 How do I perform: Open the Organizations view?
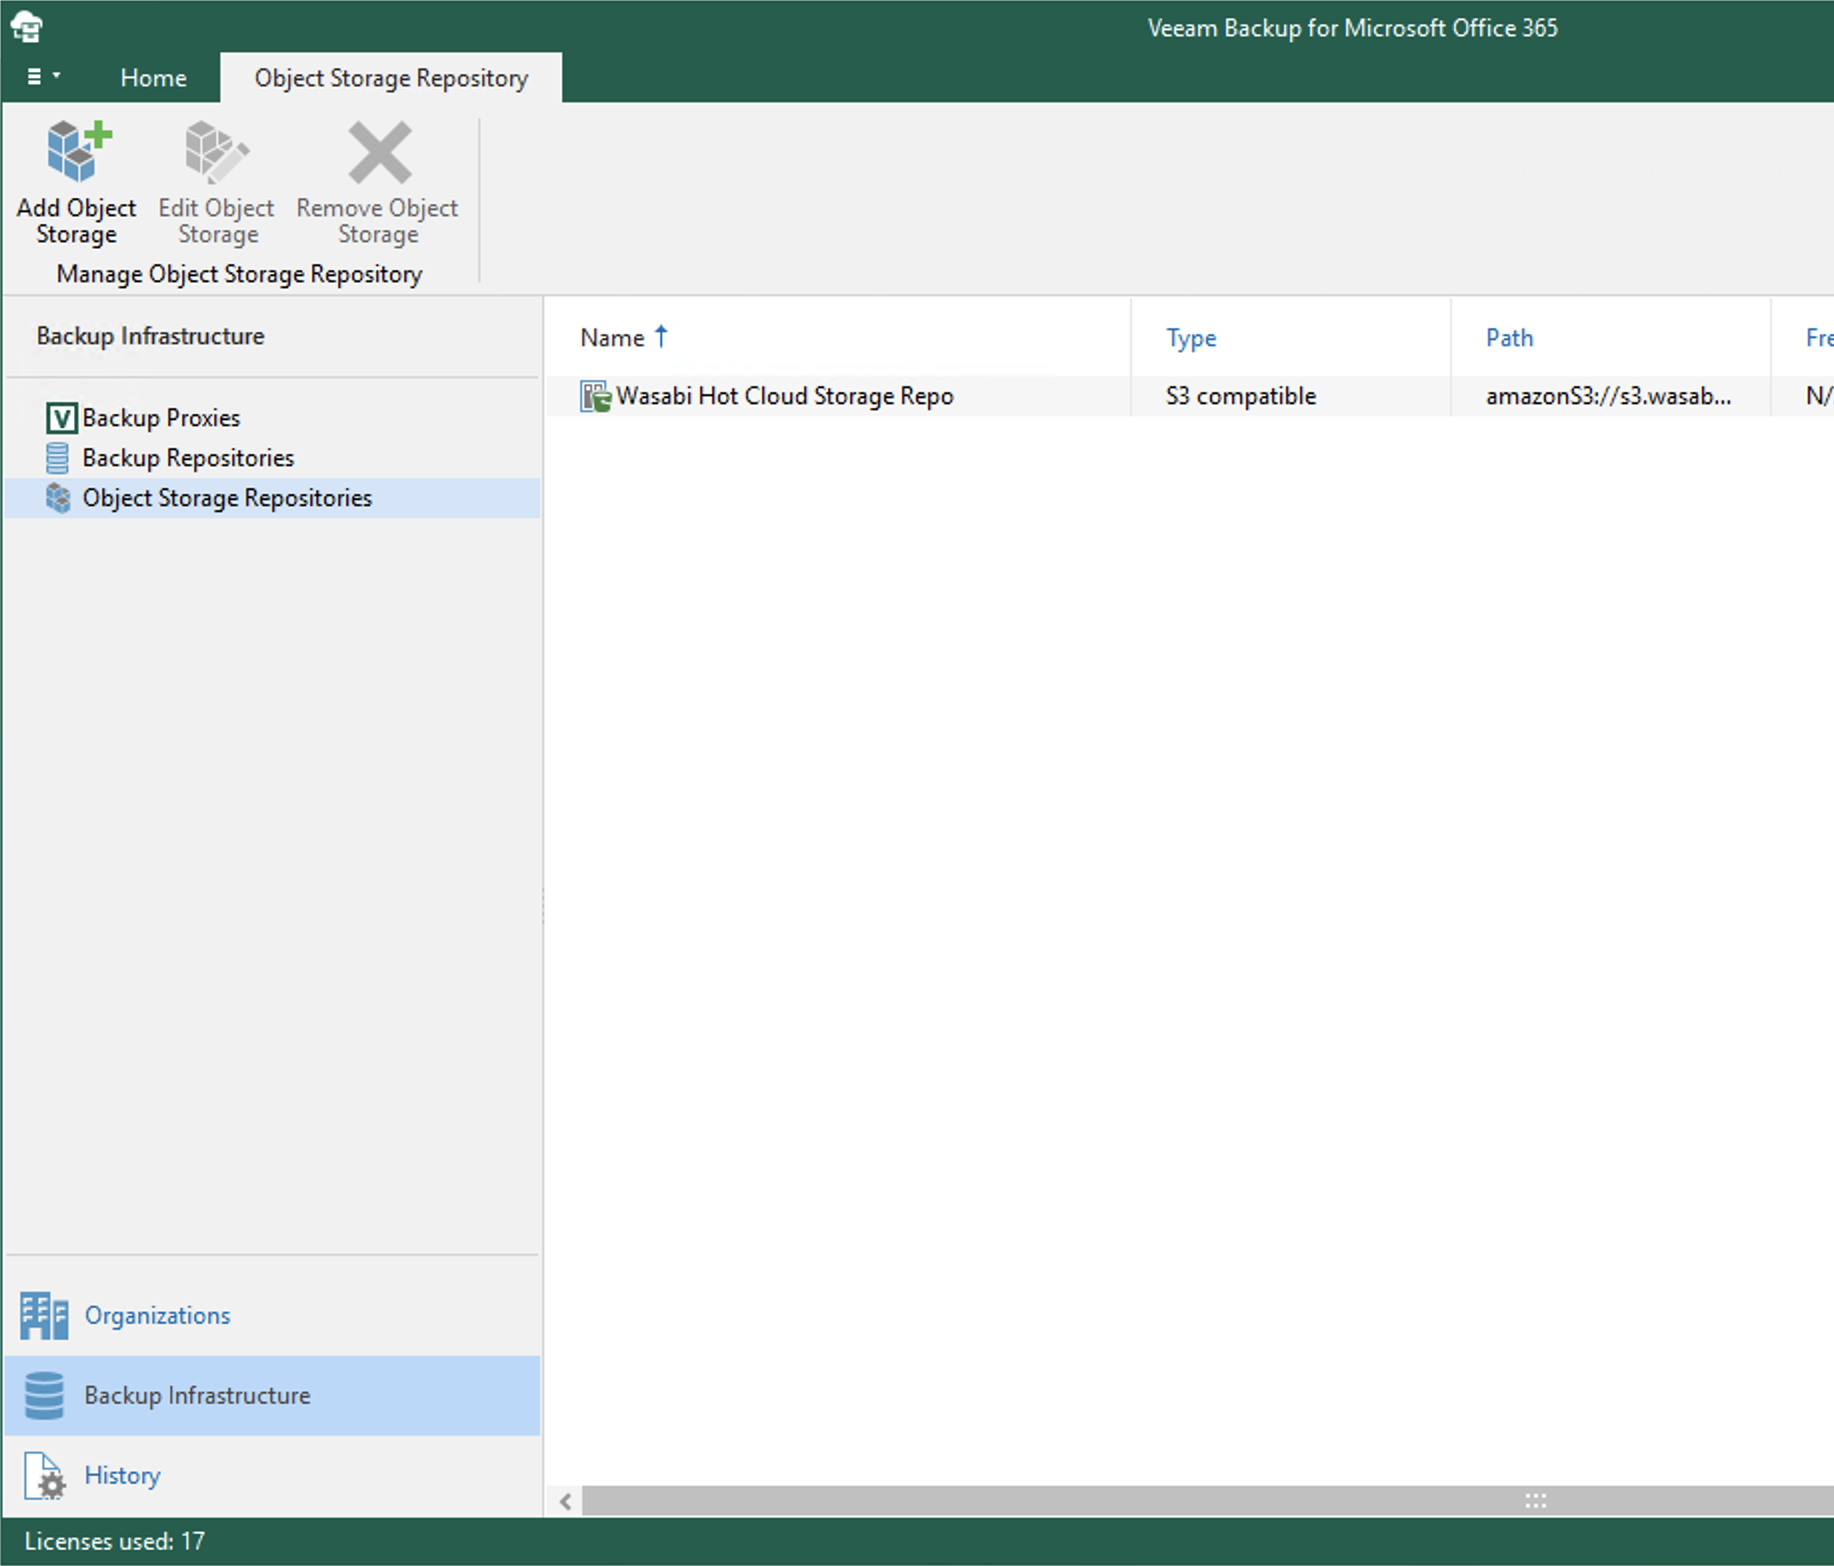157,1315
